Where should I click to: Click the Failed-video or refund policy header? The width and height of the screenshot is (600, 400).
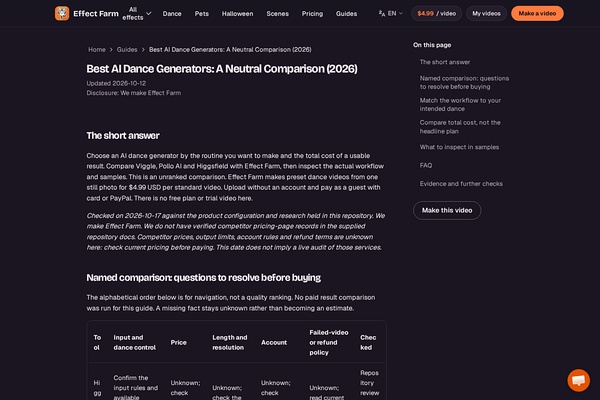pyautogui.click(x=329, y=342)
